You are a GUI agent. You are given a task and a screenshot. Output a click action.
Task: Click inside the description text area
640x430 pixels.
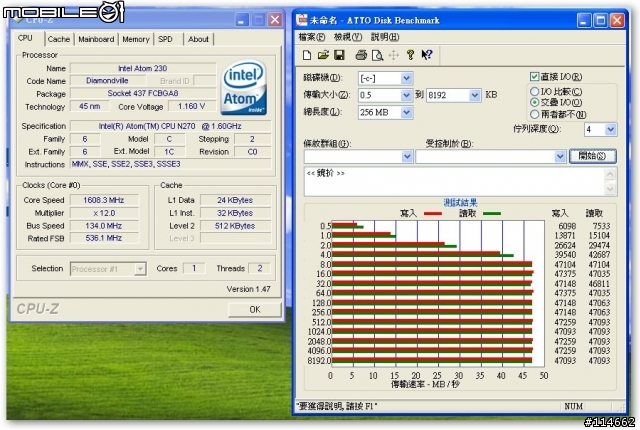click(454, 182)
